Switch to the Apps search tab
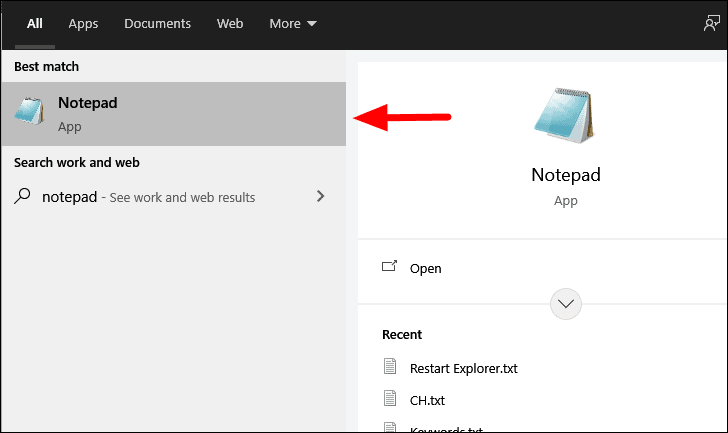The image size is (728, 433). tap(83, 24)
